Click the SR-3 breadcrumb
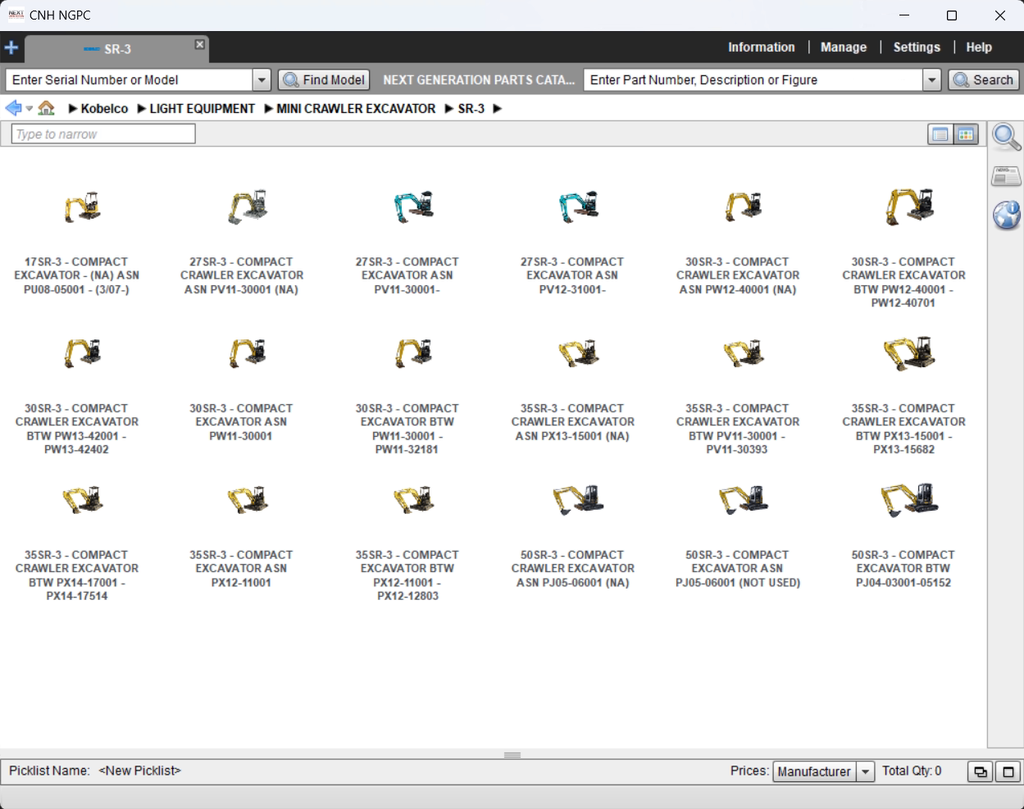Viewport: 1024px width, 809px height. click(471, 108)
